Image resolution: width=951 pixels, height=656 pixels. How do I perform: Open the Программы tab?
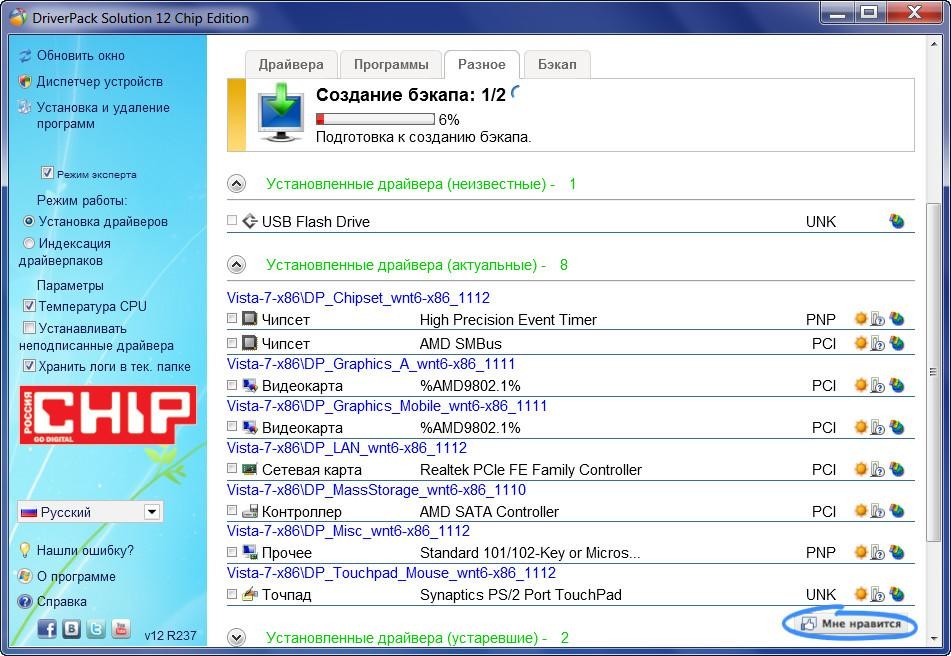(x=391, y=64)
